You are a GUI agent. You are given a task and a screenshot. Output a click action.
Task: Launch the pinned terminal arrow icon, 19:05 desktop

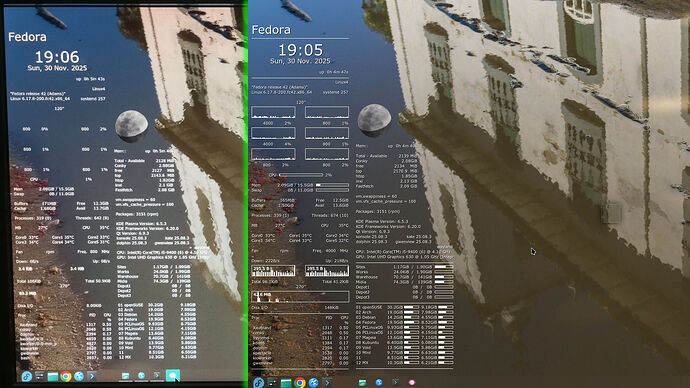pos(327,382)
